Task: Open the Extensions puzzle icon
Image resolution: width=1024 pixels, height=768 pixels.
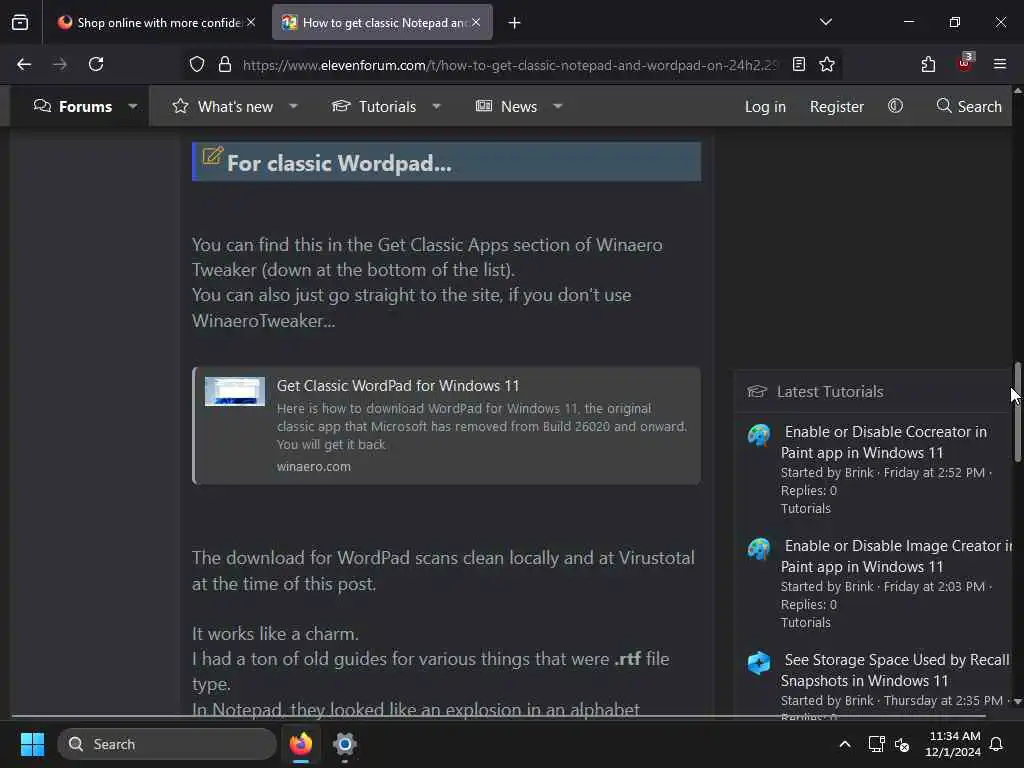Action: [928, 64]
